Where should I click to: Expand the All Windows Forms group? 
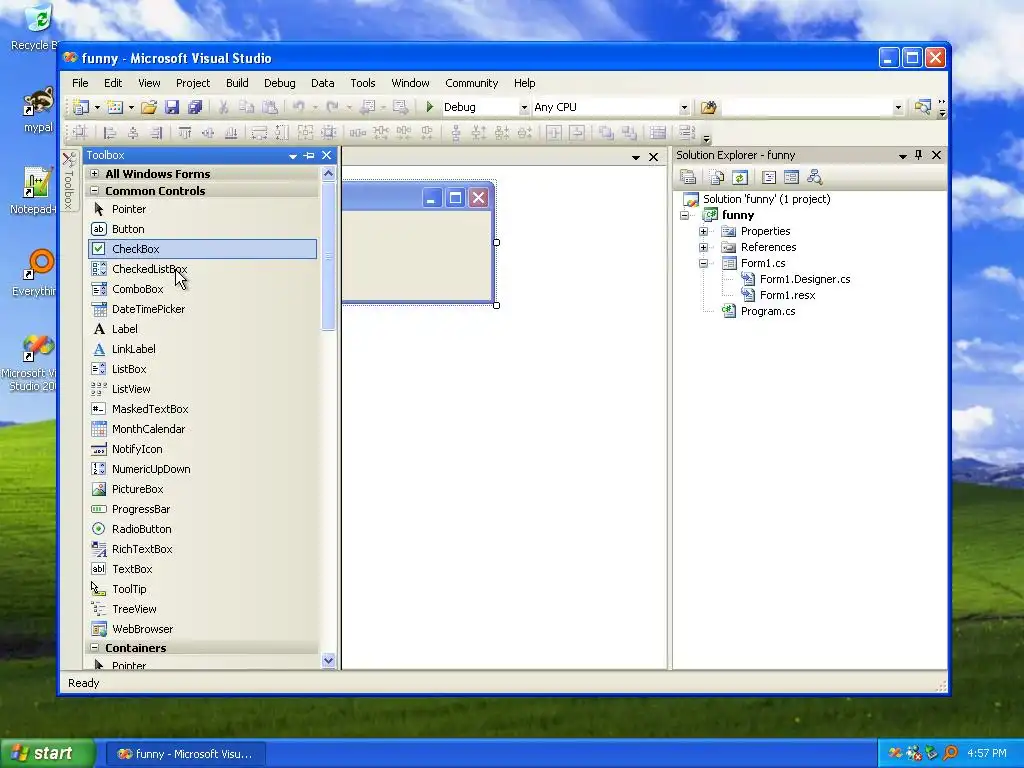[x=95, y=174]
